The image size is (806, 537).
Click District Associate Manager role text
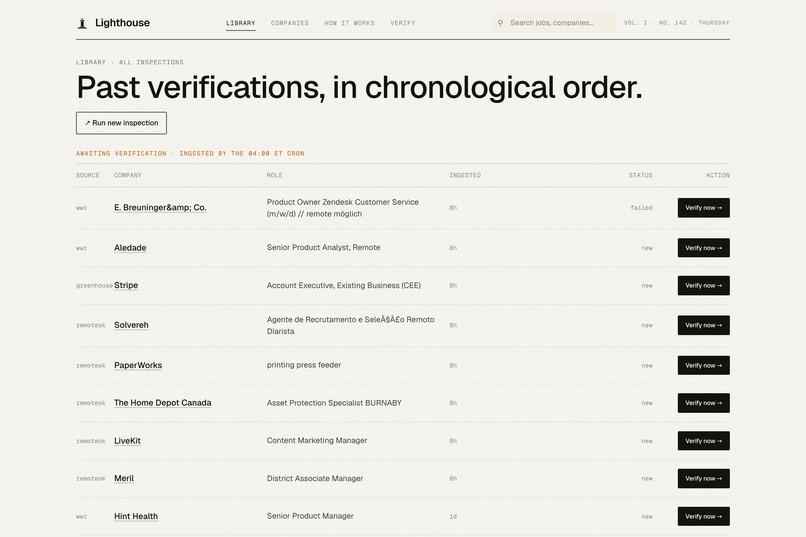[x=315, y=478]
